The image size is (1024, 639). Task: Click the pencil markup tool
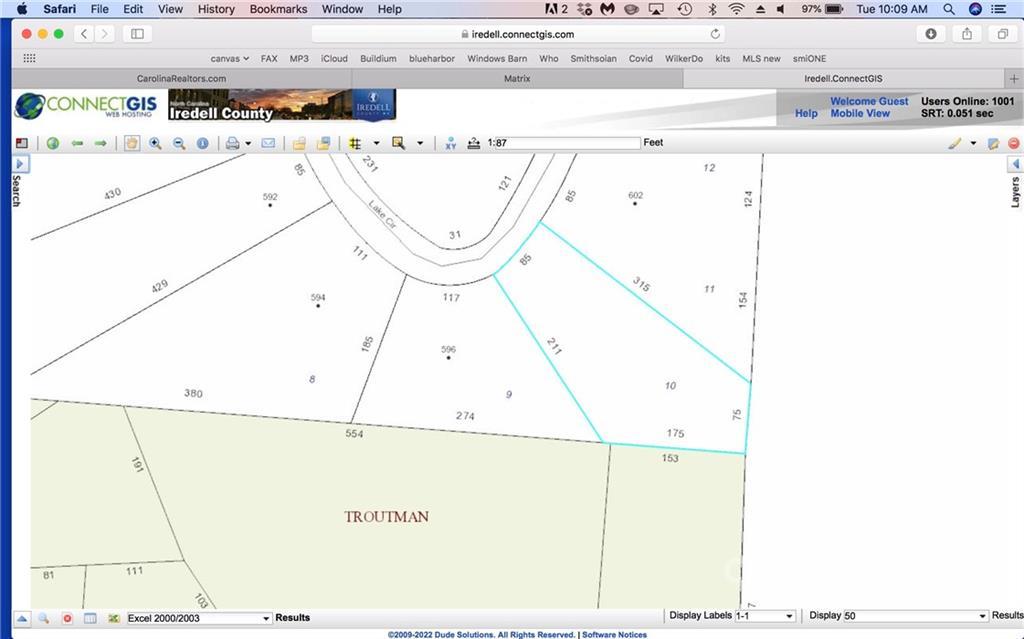point(953,143)
